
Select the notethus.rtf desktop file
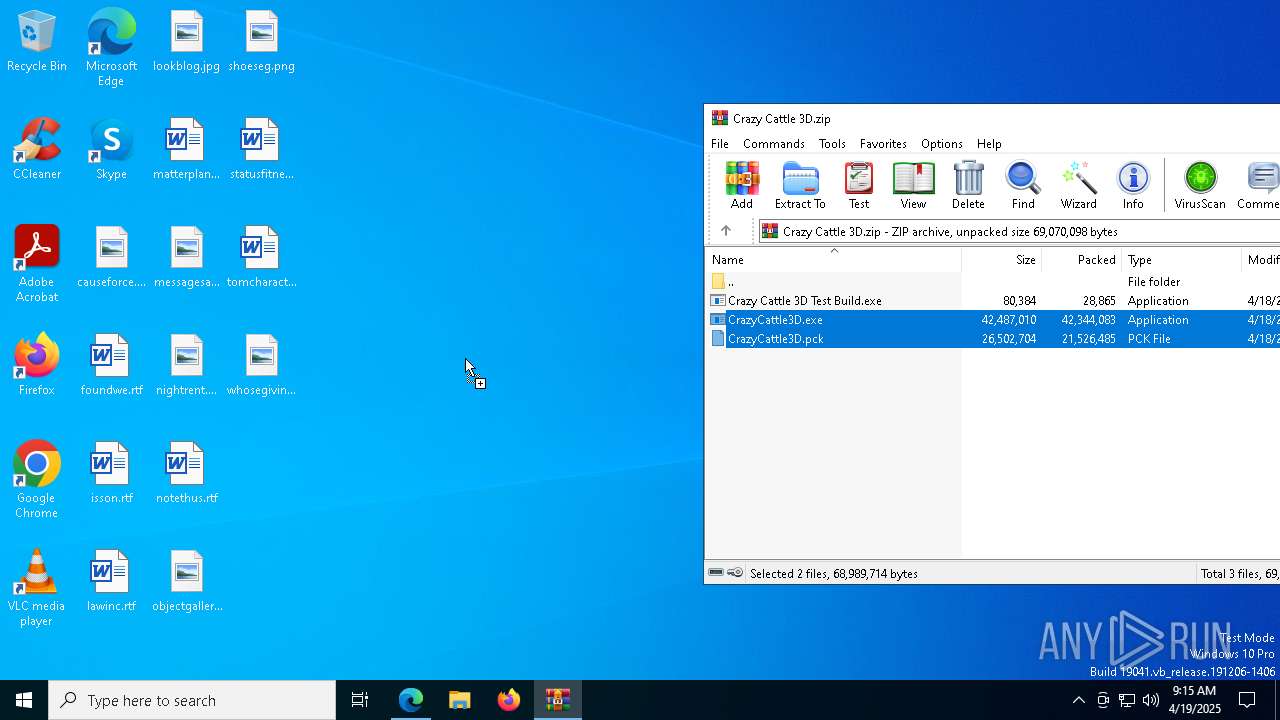click(186, 473)
